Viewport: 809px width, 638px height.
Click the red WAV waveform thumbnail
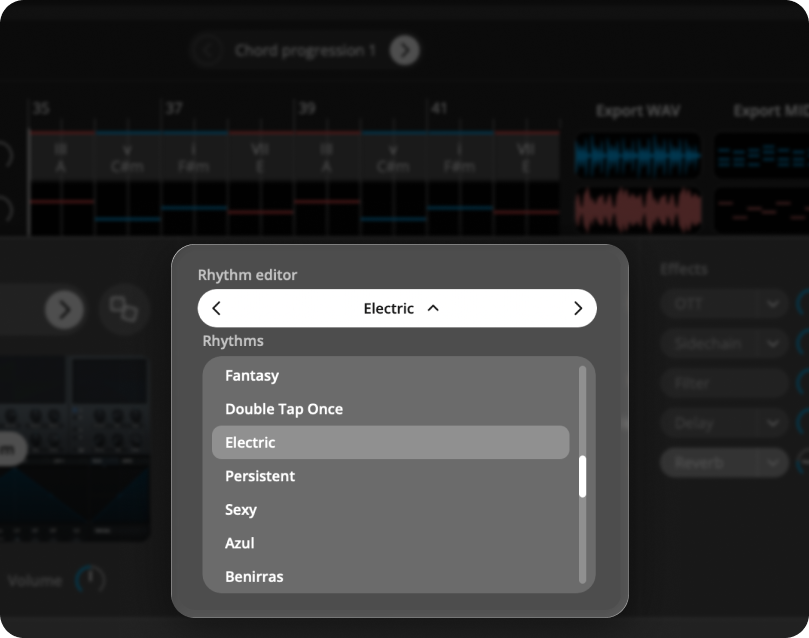point(638,210)
